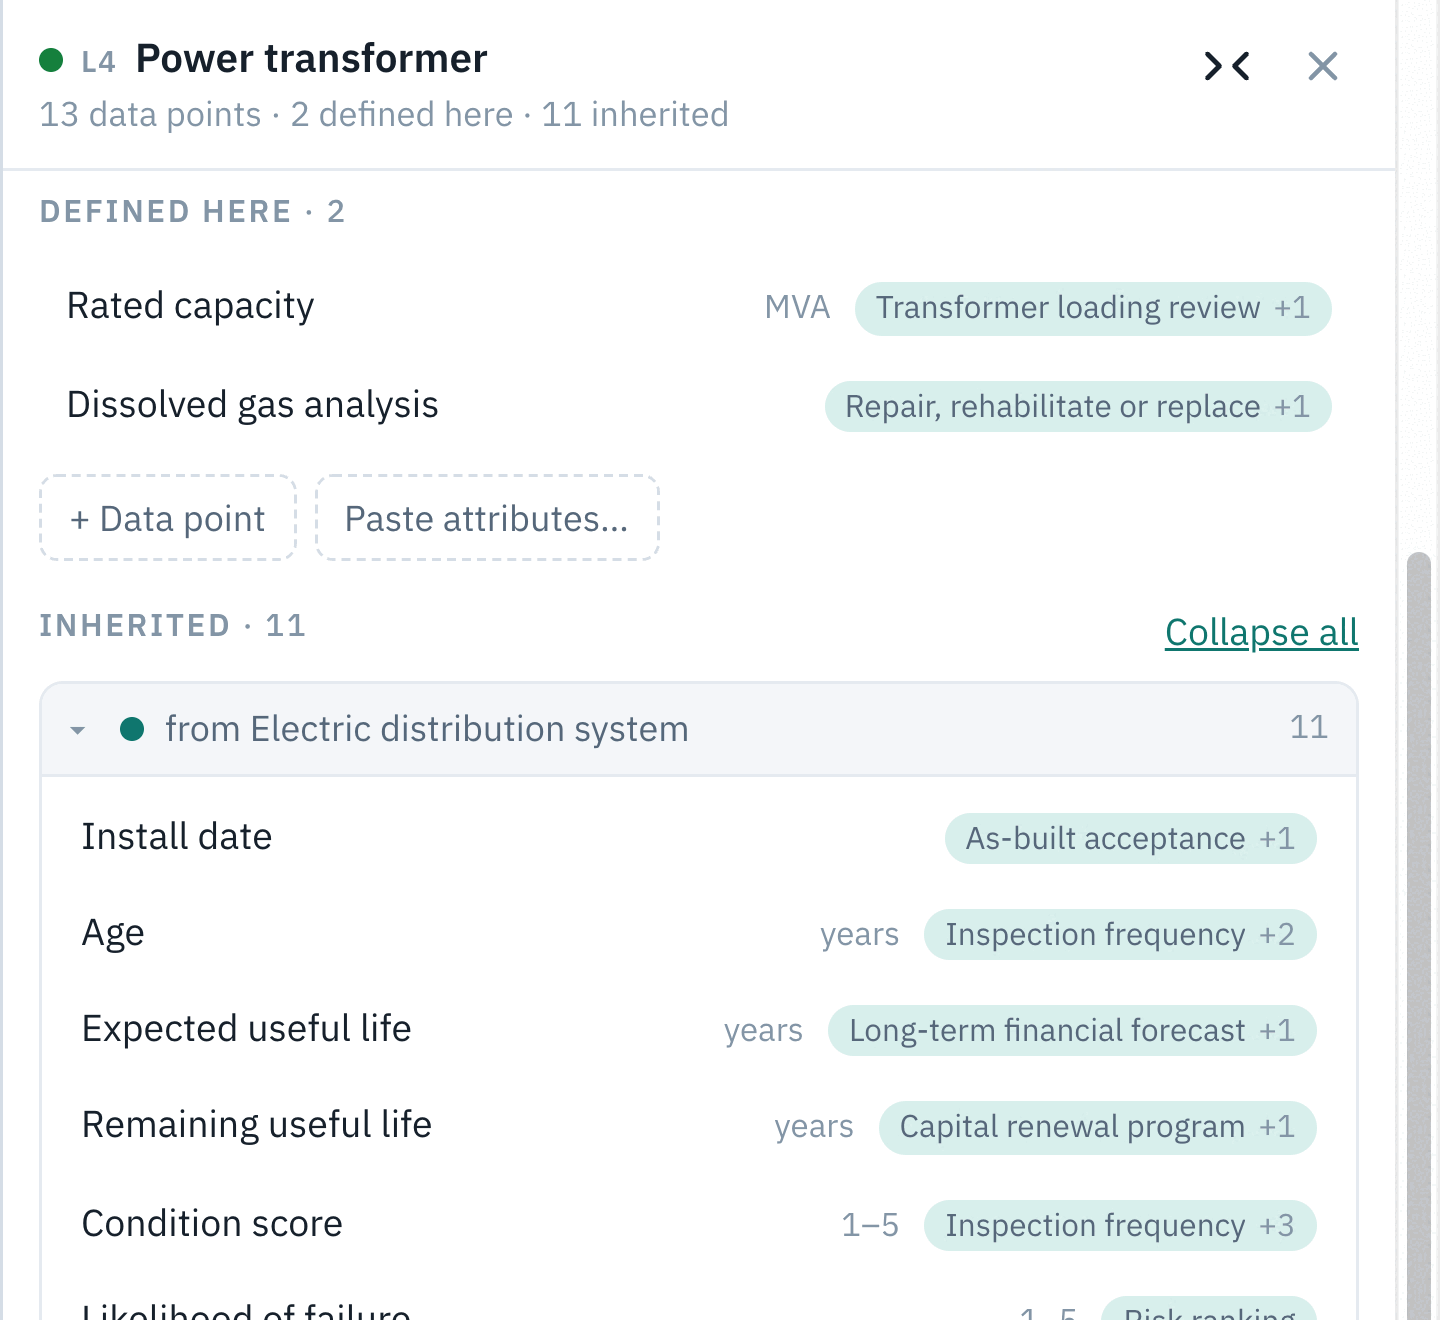Select the Condition score row
1440x1320 pixels.
pyautogui.click(x=698, y=1224)
